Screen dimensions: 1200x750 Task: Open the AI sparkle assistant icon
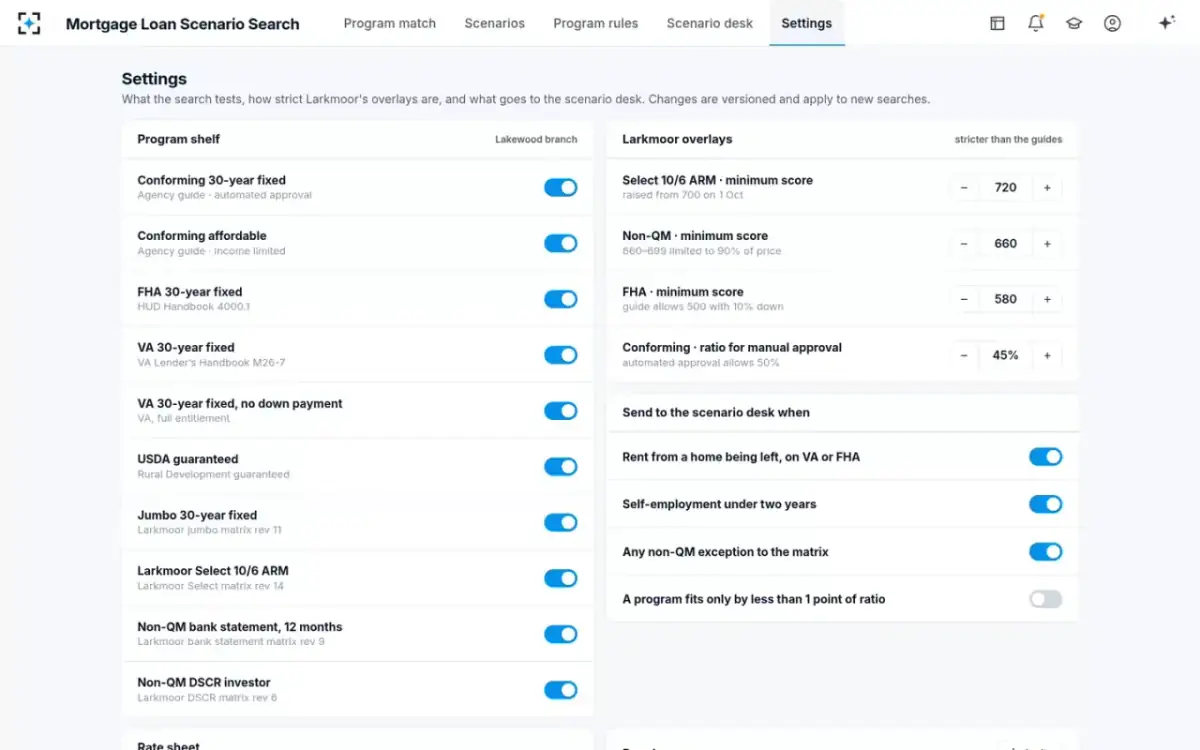click(1166, 23)
